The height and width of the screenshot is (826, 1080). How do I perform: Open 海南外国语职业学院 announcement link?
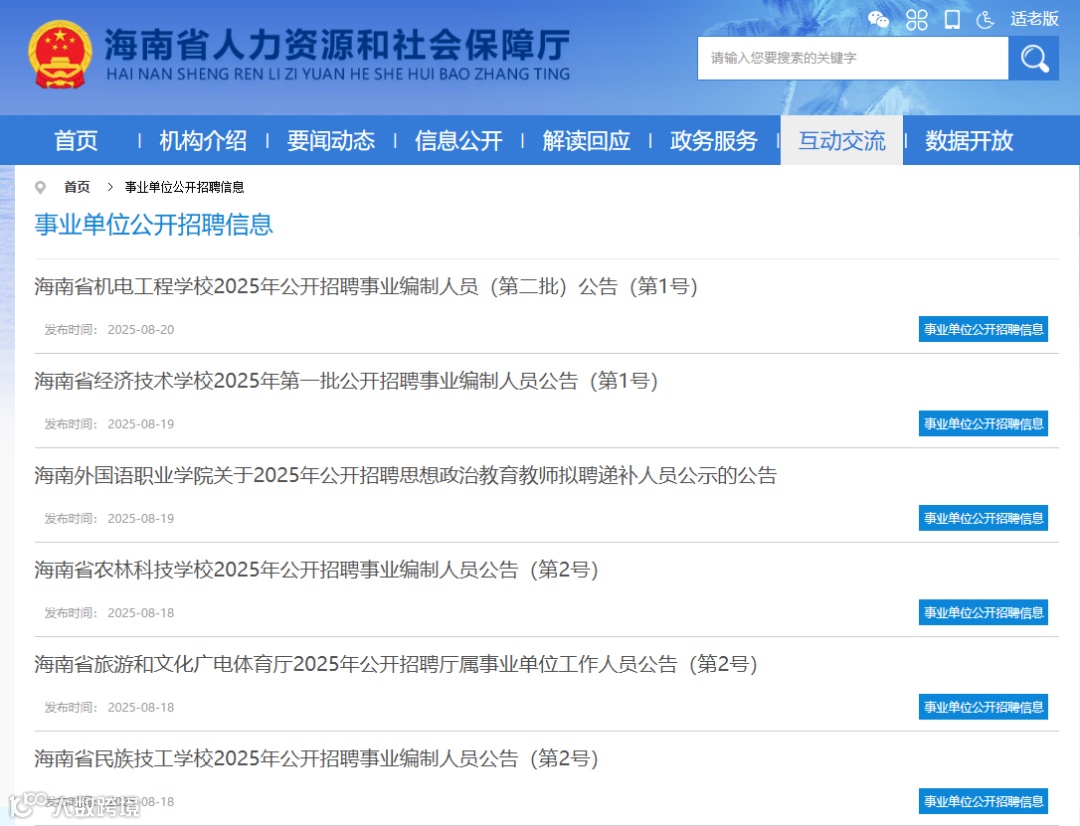click(x=406, y=475)
